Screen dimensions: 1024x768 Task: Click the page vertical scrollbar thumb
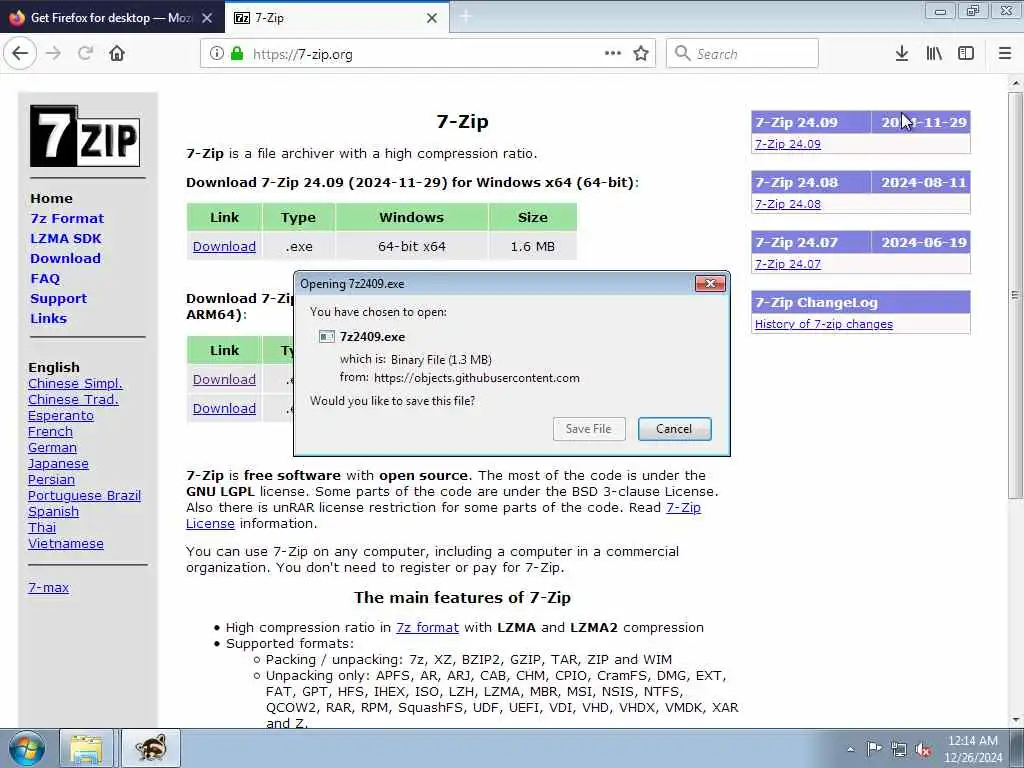(1015, 295)
